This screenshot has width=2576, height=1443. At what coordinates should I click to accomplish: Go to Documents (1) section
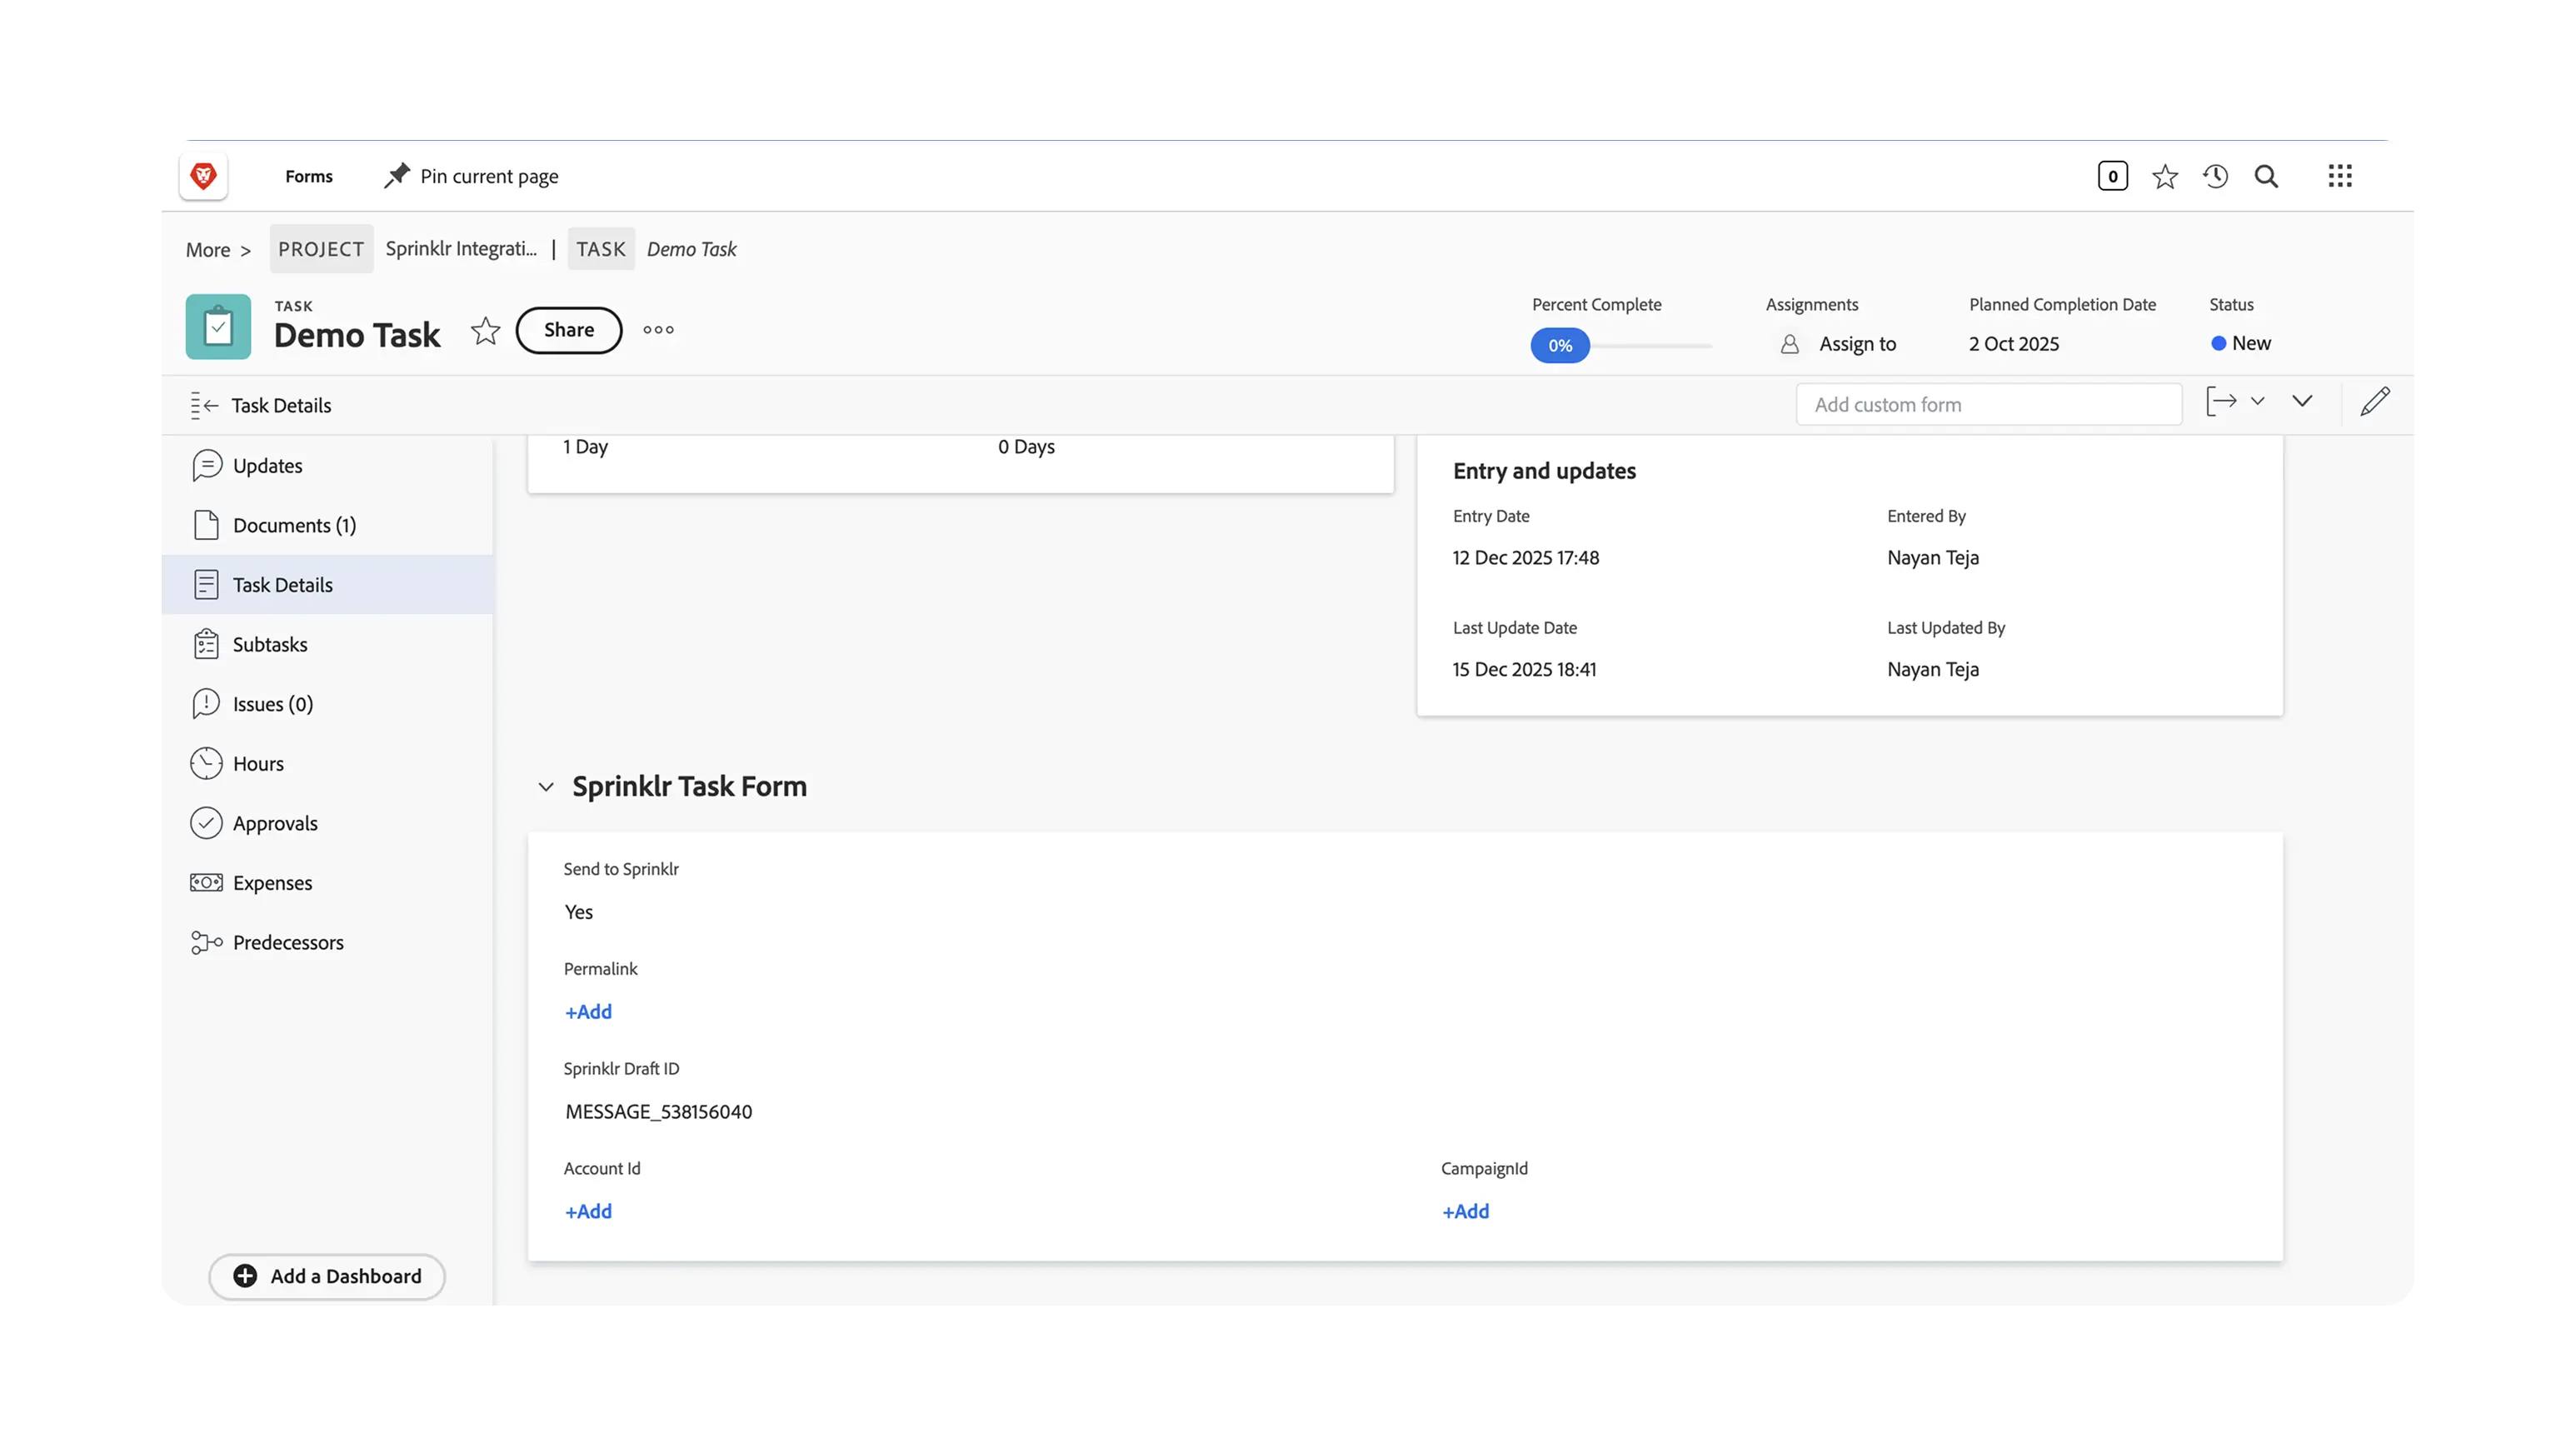[293, 526]
